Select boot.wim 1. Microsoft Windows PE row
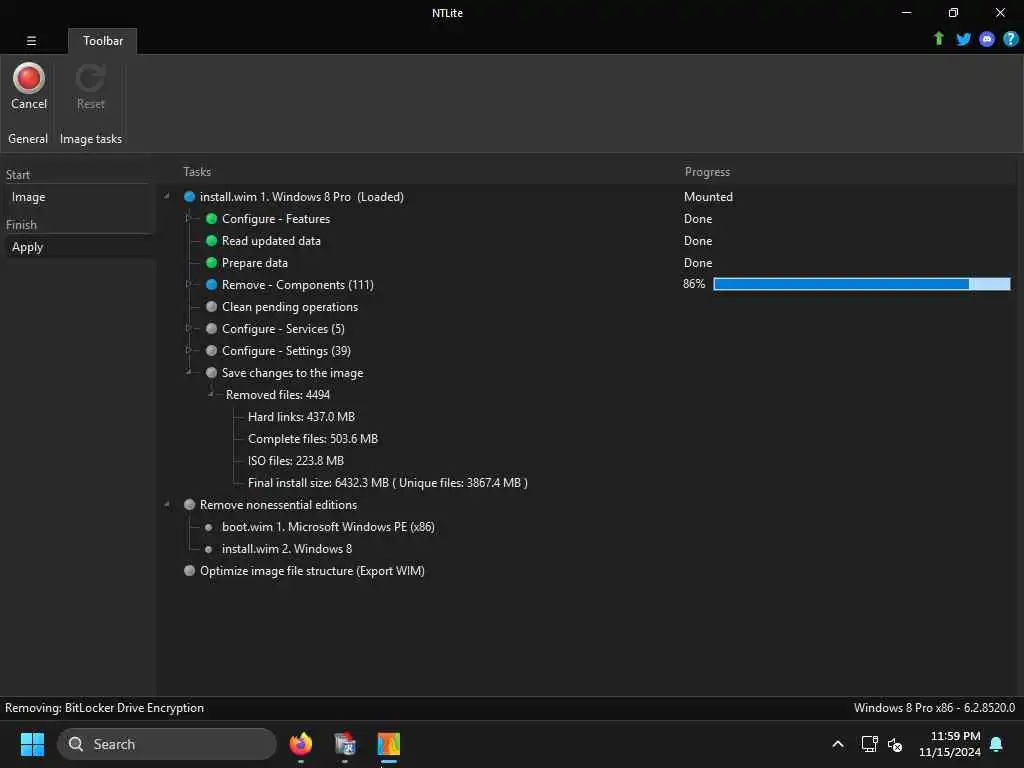 (x=328, y=527)
